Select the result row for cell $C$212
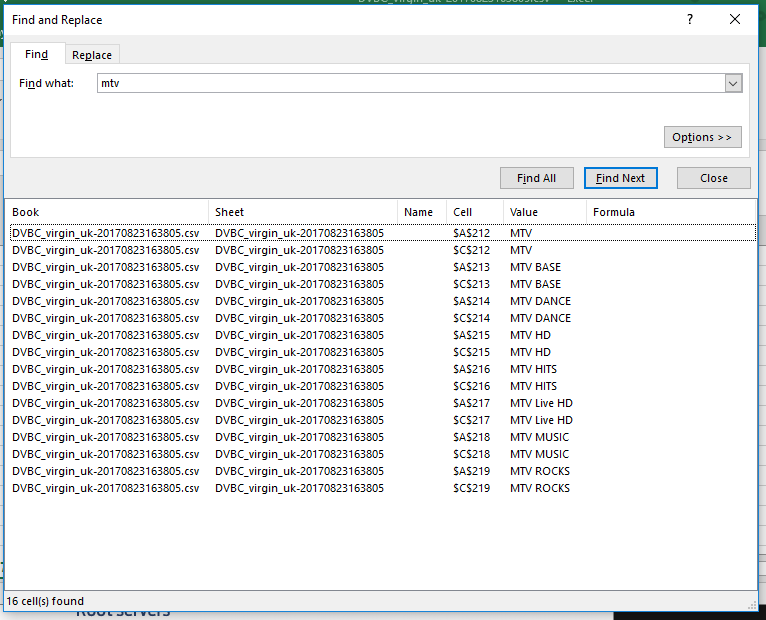The image size is (766, 620). pos(383,250)
